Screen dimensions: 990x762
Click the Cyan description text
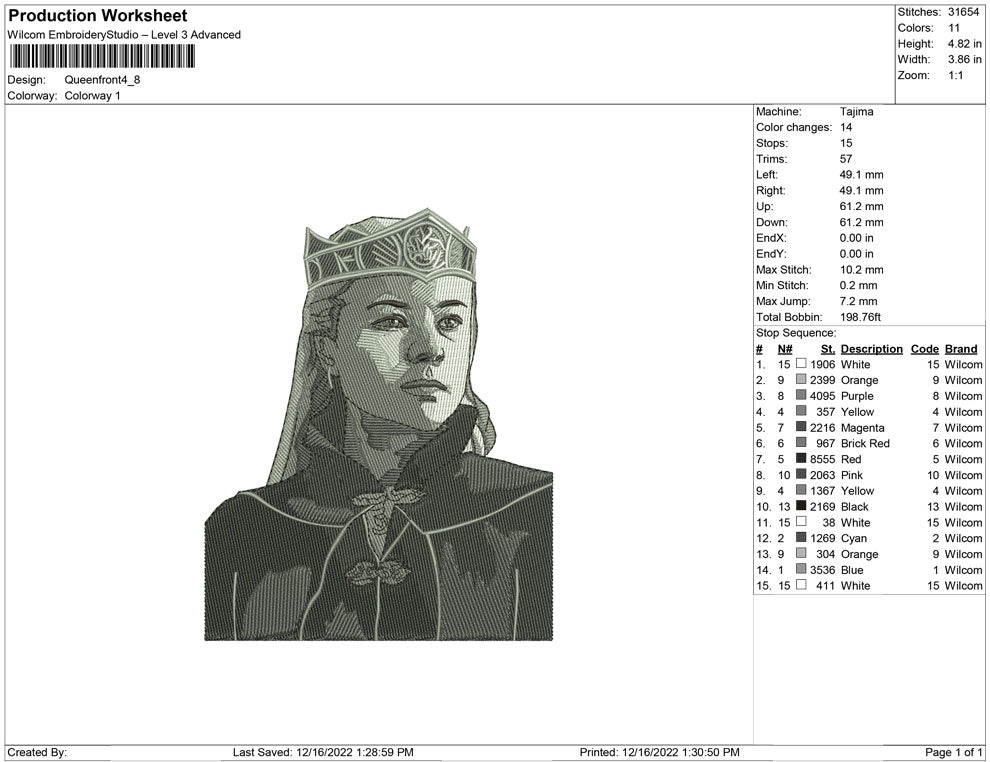(x=854, y=539)
